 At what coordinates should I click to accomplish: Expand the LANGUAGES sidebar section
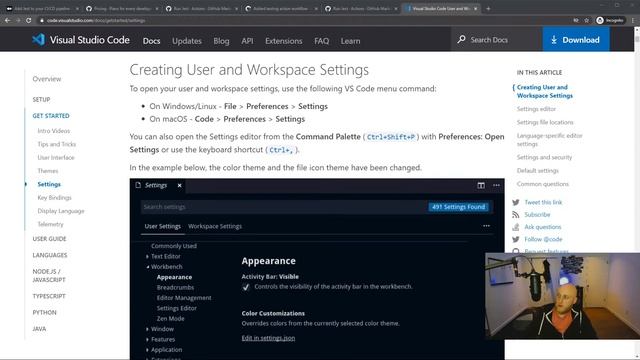pos(50,255)
